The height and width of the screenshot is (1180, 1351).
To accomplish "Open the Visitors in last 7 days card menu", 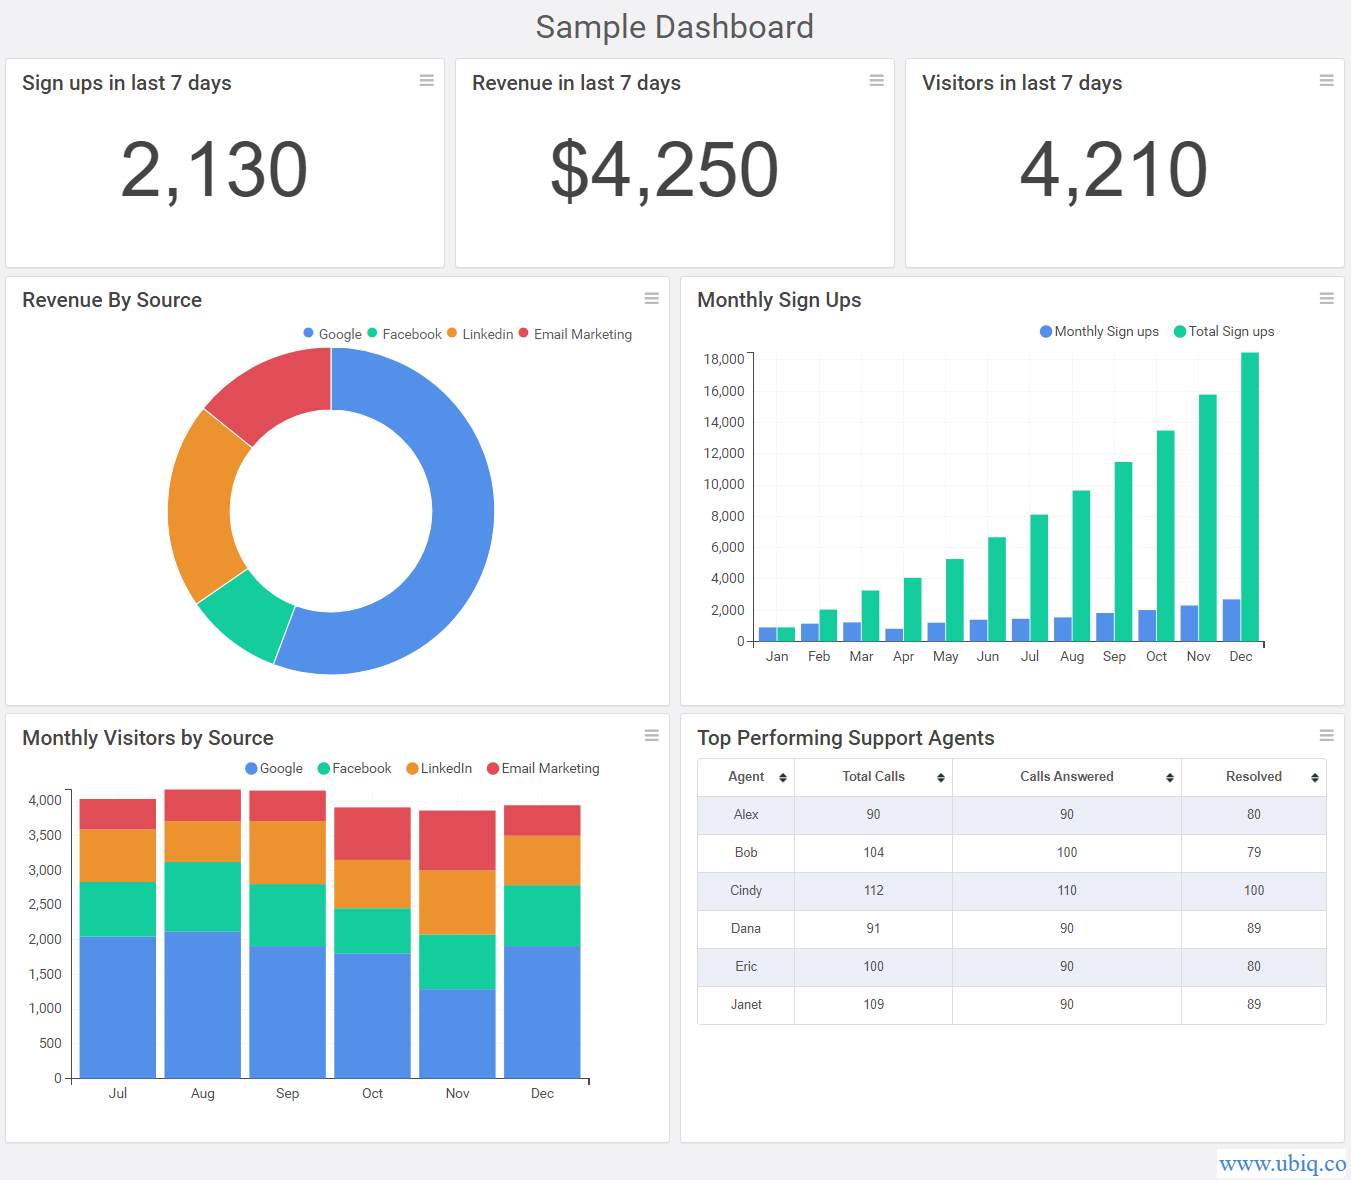I will tap(1327, 80).
